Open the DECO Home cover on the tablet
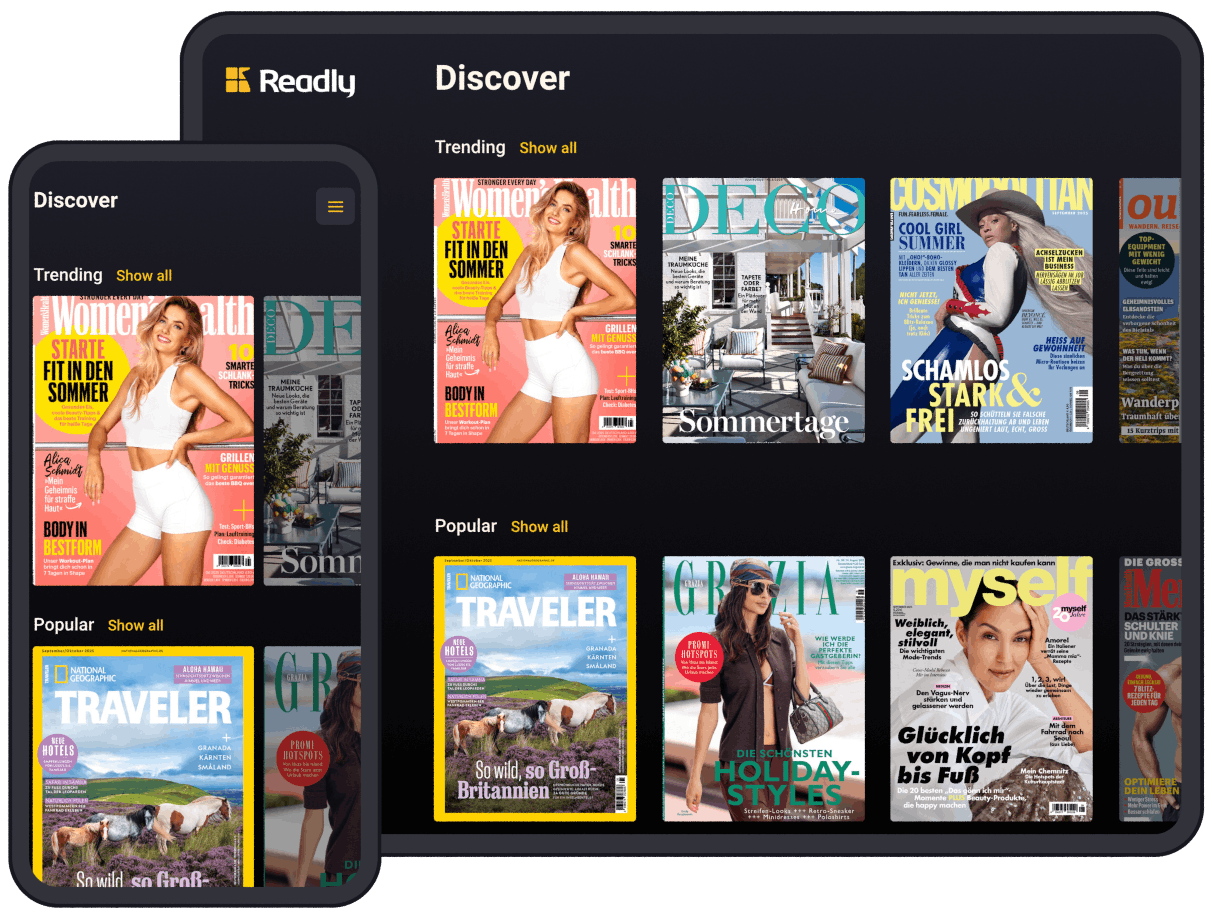The height and width of the screenshot is (913, 1218). pyautogui.click(x=764, y=310)
